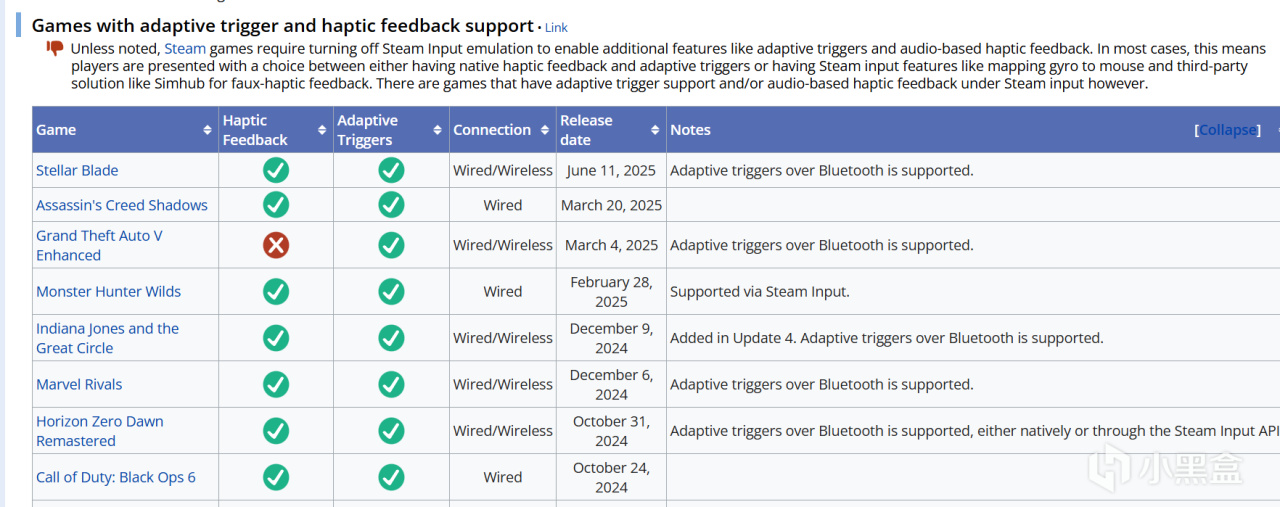Click Monster Hunter Wilds adaptive triggers checkmark
This screenshot has width=1280, height=507.
pyautogui.click(x=391, y=291)
